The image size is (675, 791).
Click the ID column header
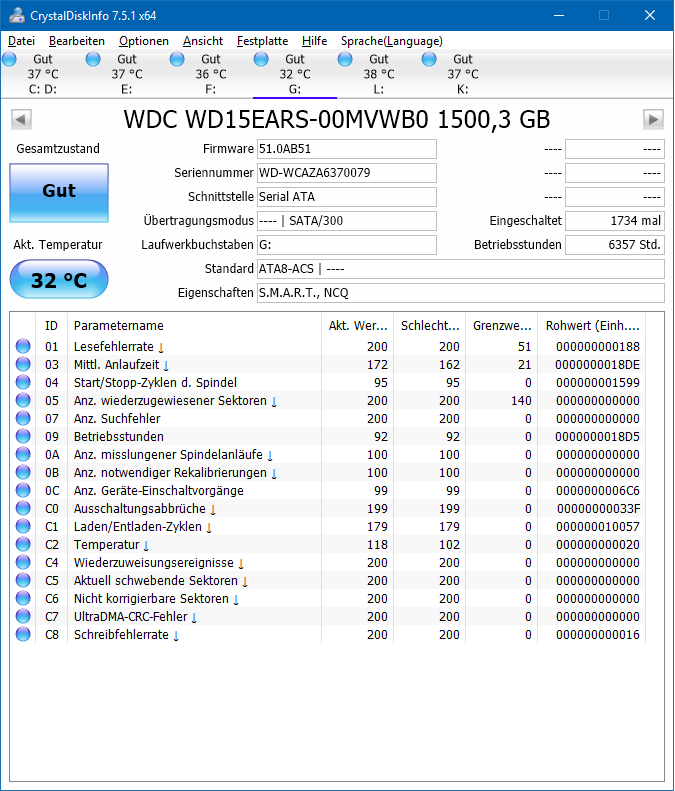click(51, 325)
